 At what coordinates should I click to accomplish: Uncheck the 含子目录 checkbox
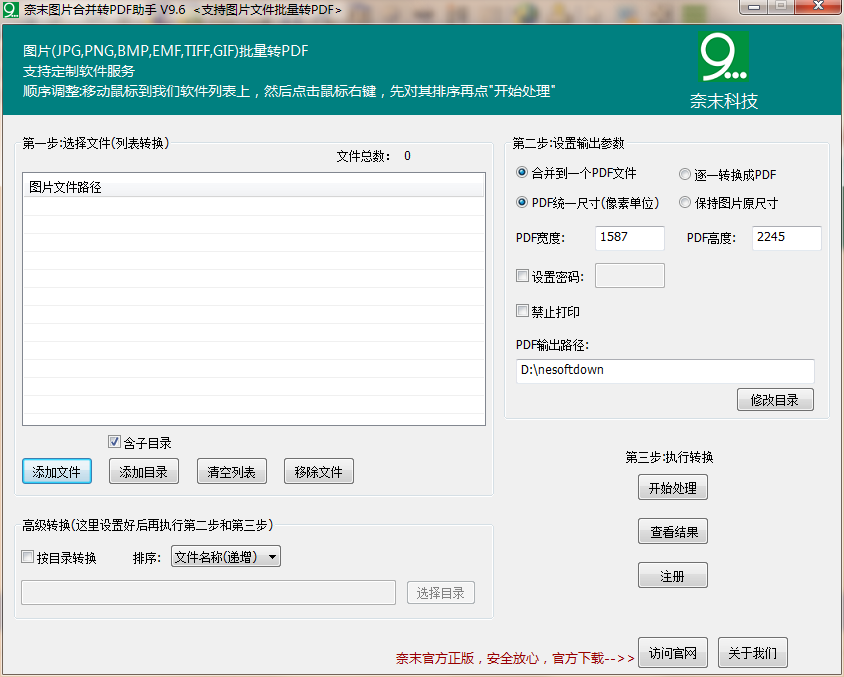tap(115, 442)
